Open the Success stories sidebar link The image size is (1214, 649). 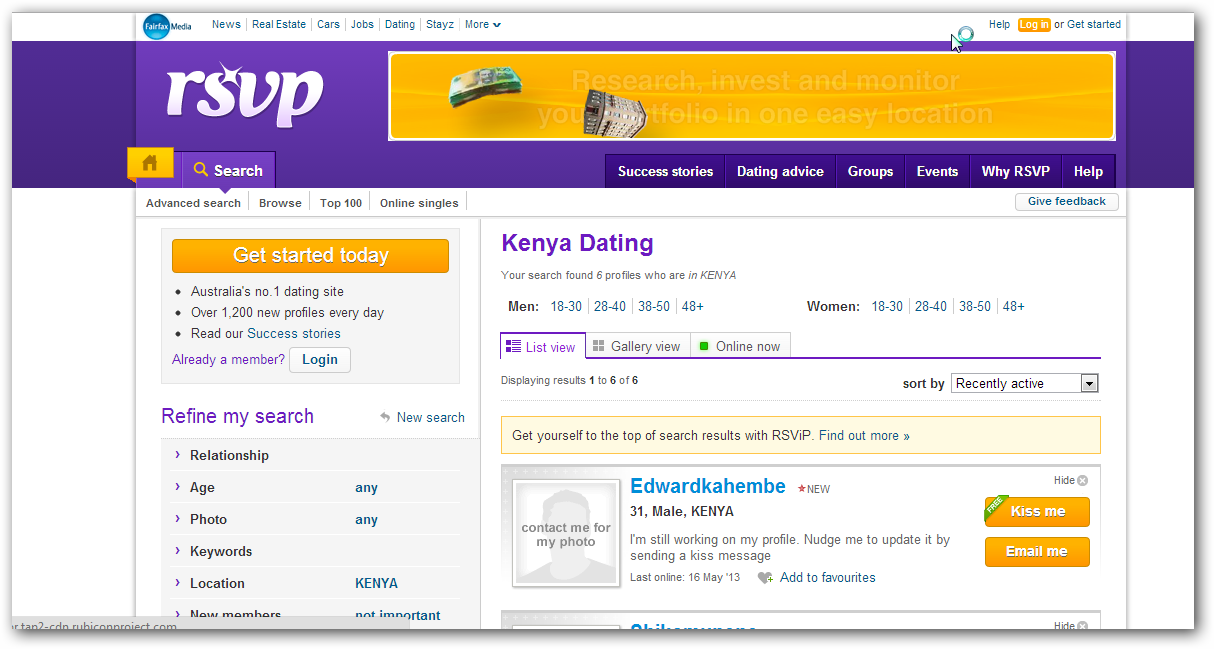click(294, 334)
